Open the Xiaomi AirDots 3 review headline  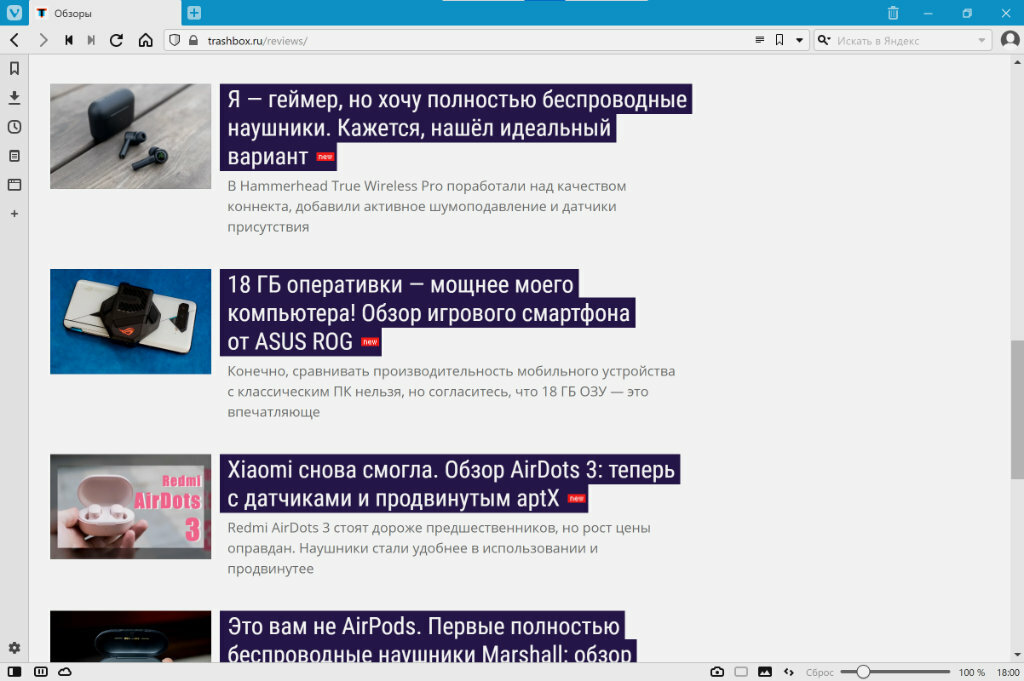point(450,484)
